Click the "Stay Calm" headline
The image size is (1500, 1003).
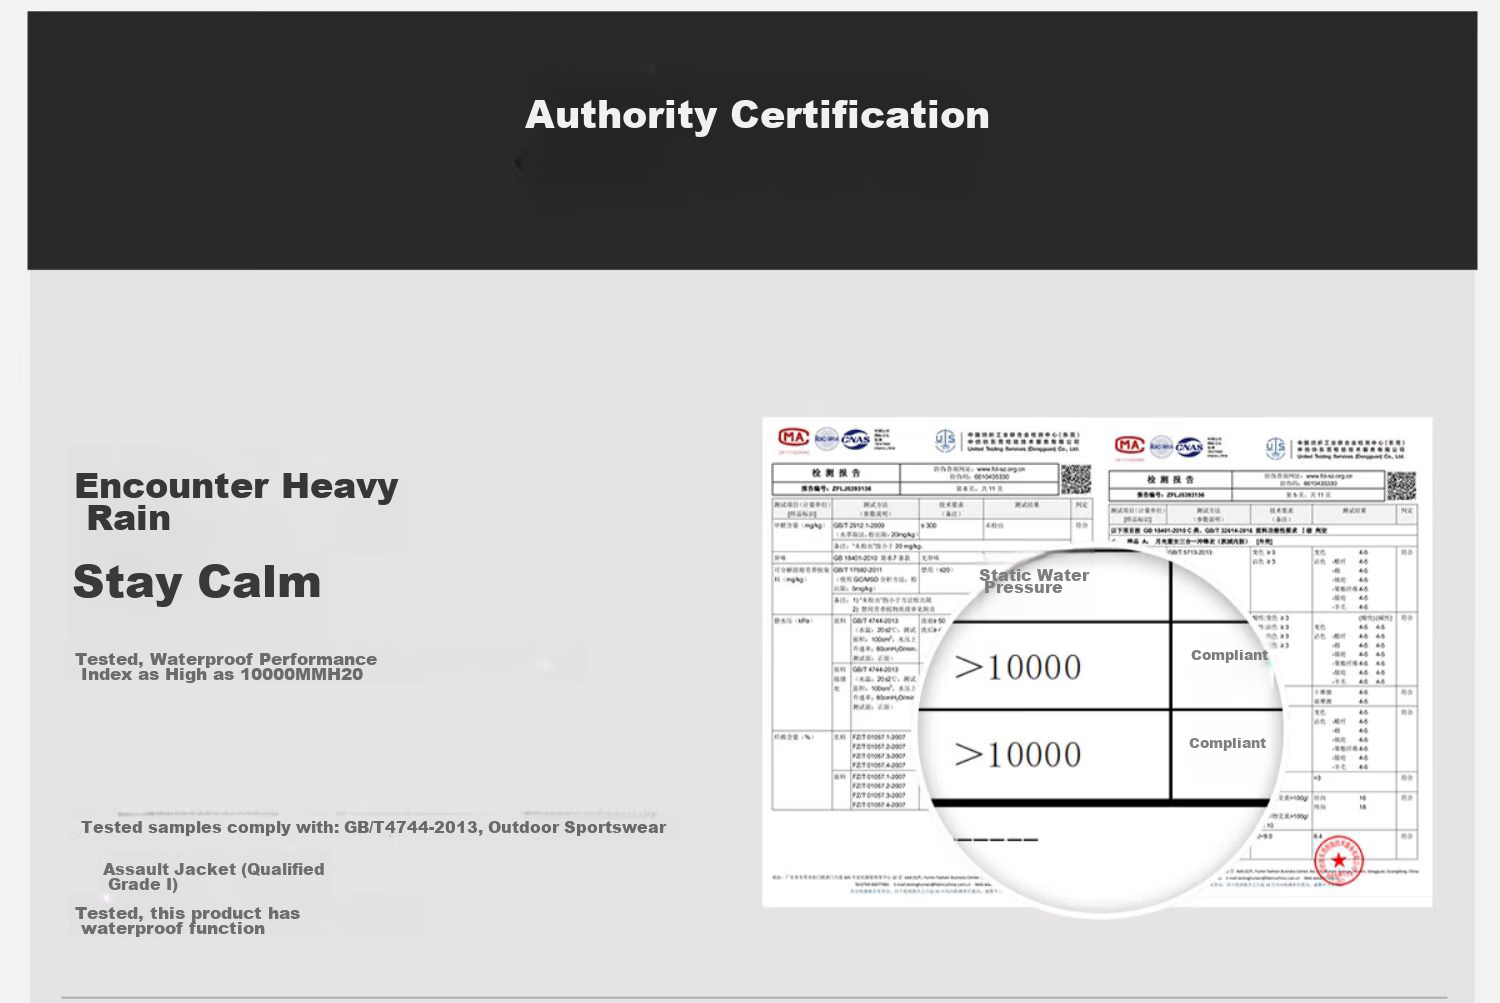point(197,582)
